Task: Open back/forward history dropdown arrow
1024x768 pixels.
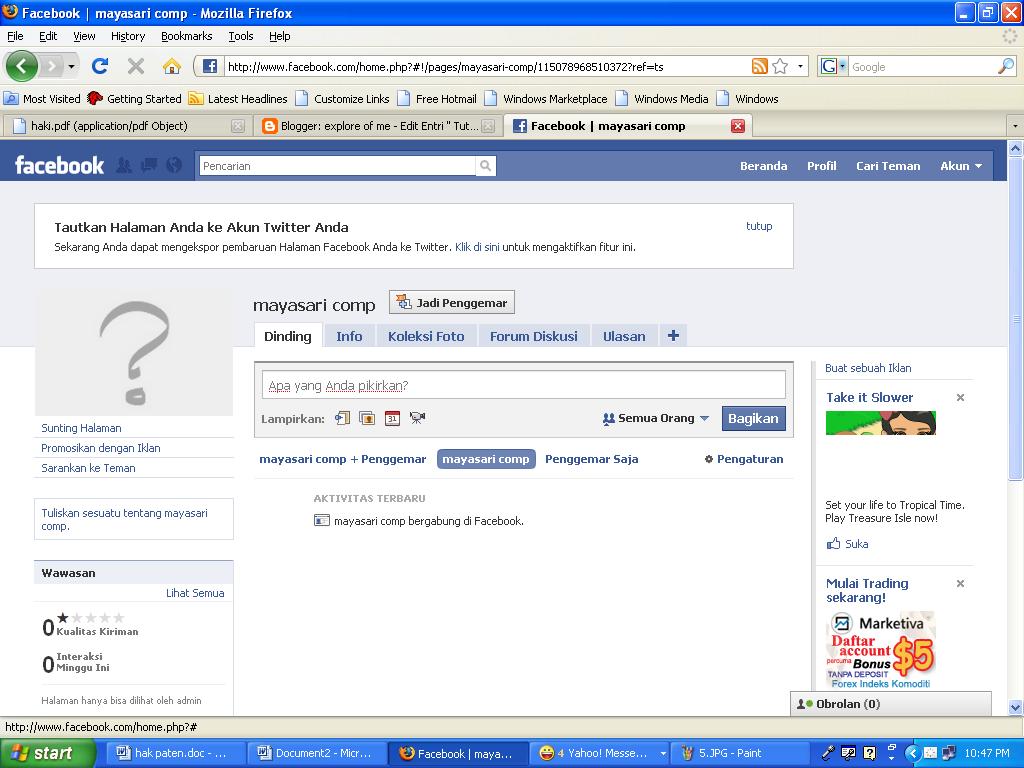Action: click(x=71, y=66)
